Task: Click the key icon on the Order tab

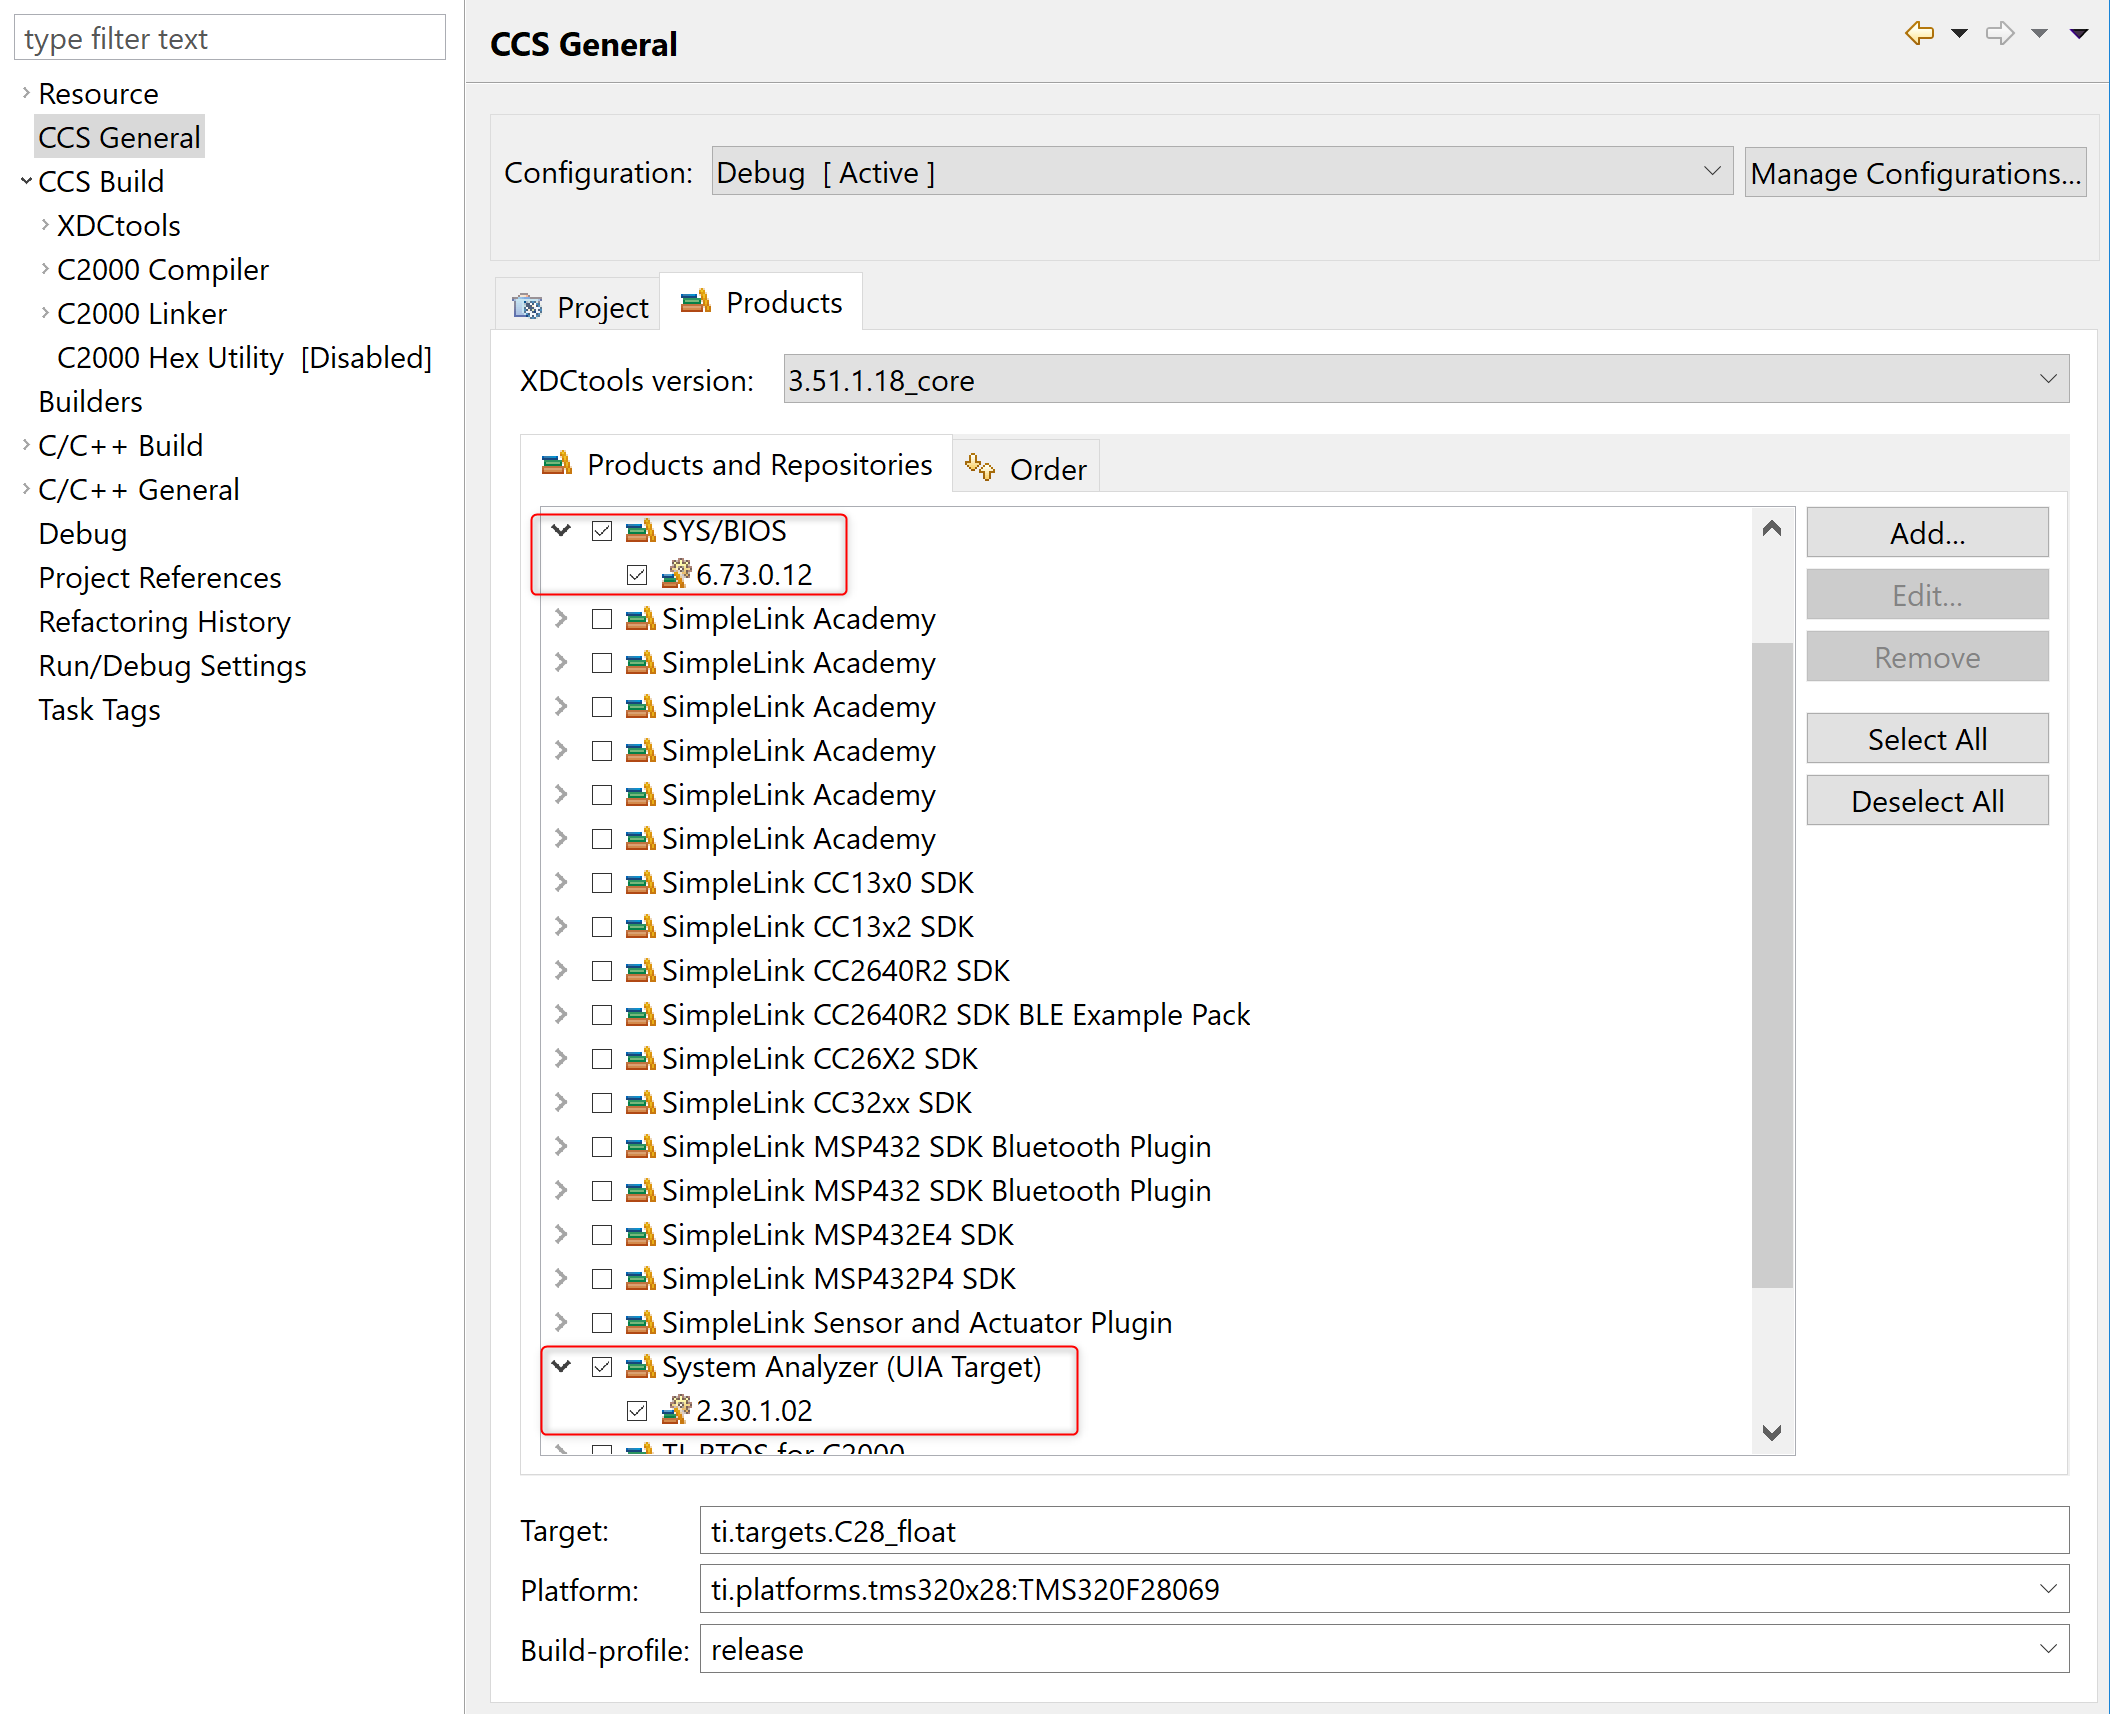Action: tap(978, 467)
